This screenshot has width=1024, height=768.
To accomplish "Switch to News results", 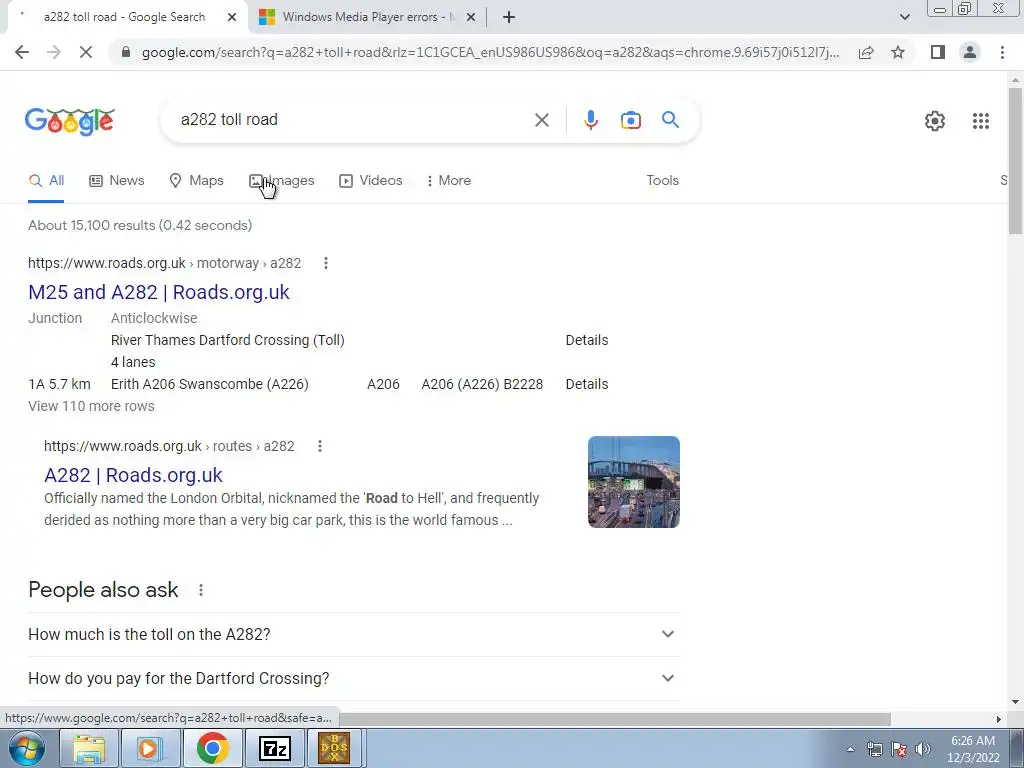I will (116, 181).
